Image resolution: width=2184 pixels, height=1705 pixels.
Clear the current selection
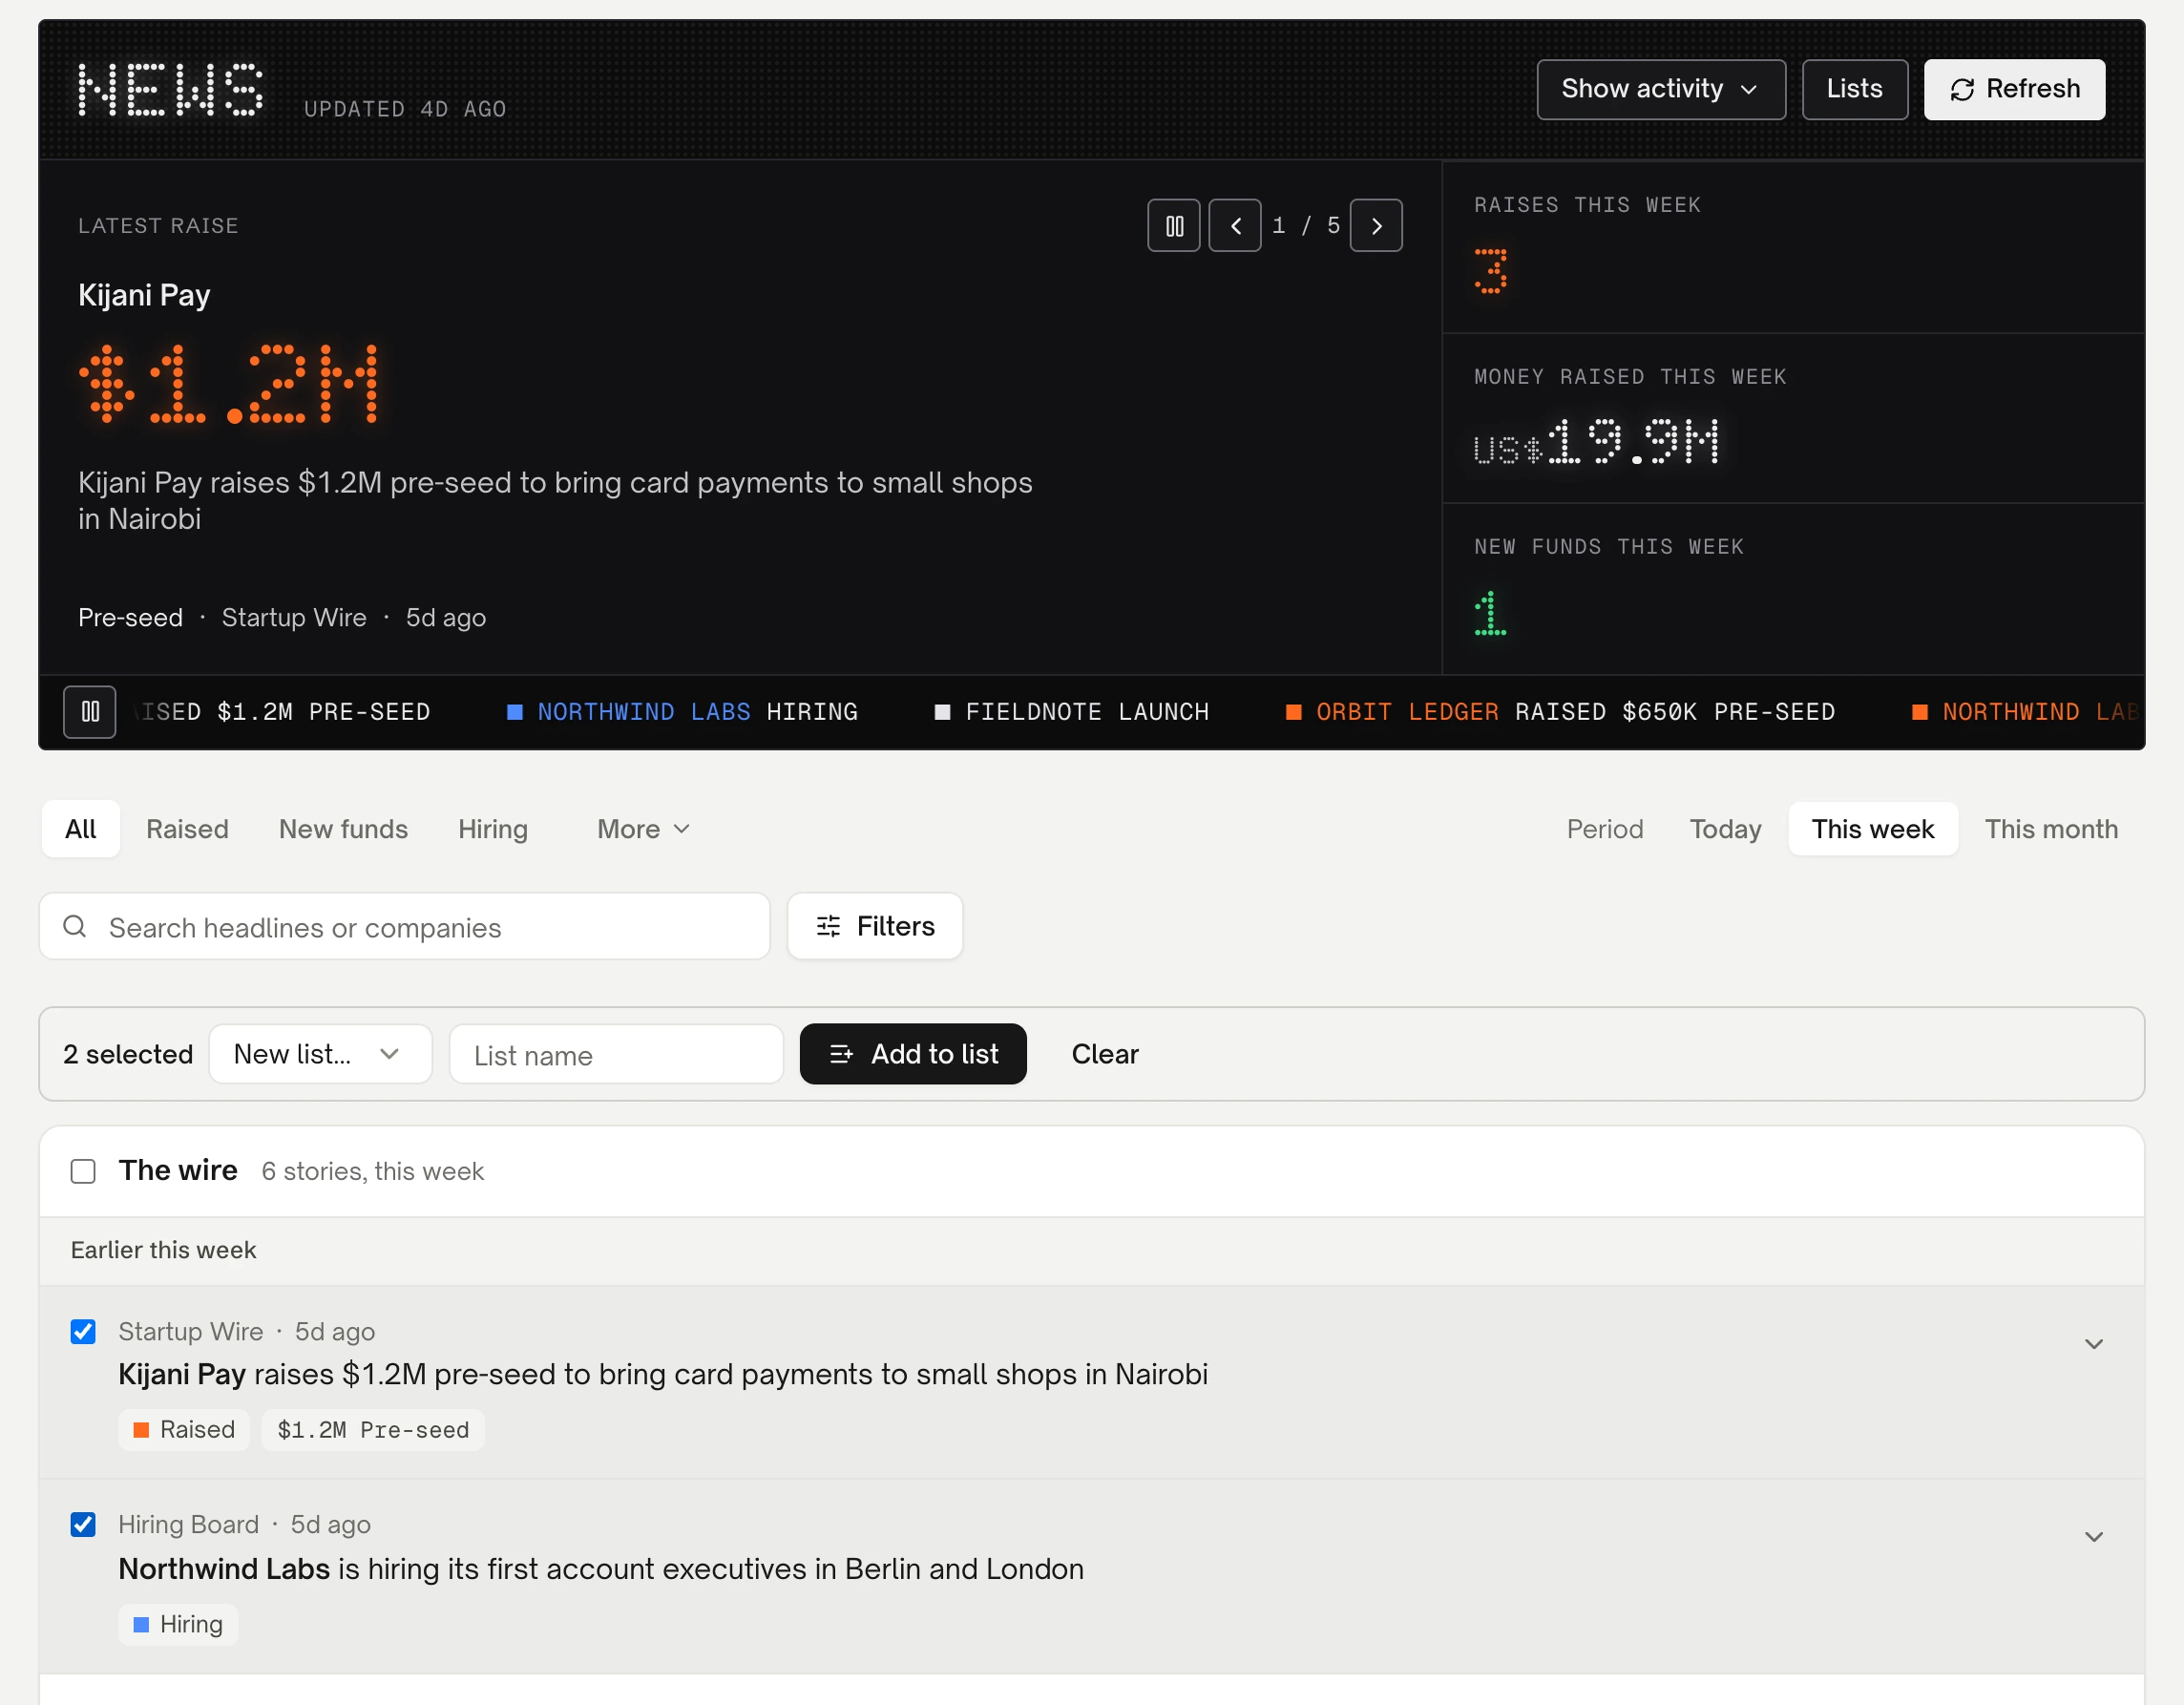tap(1104, 1054)
